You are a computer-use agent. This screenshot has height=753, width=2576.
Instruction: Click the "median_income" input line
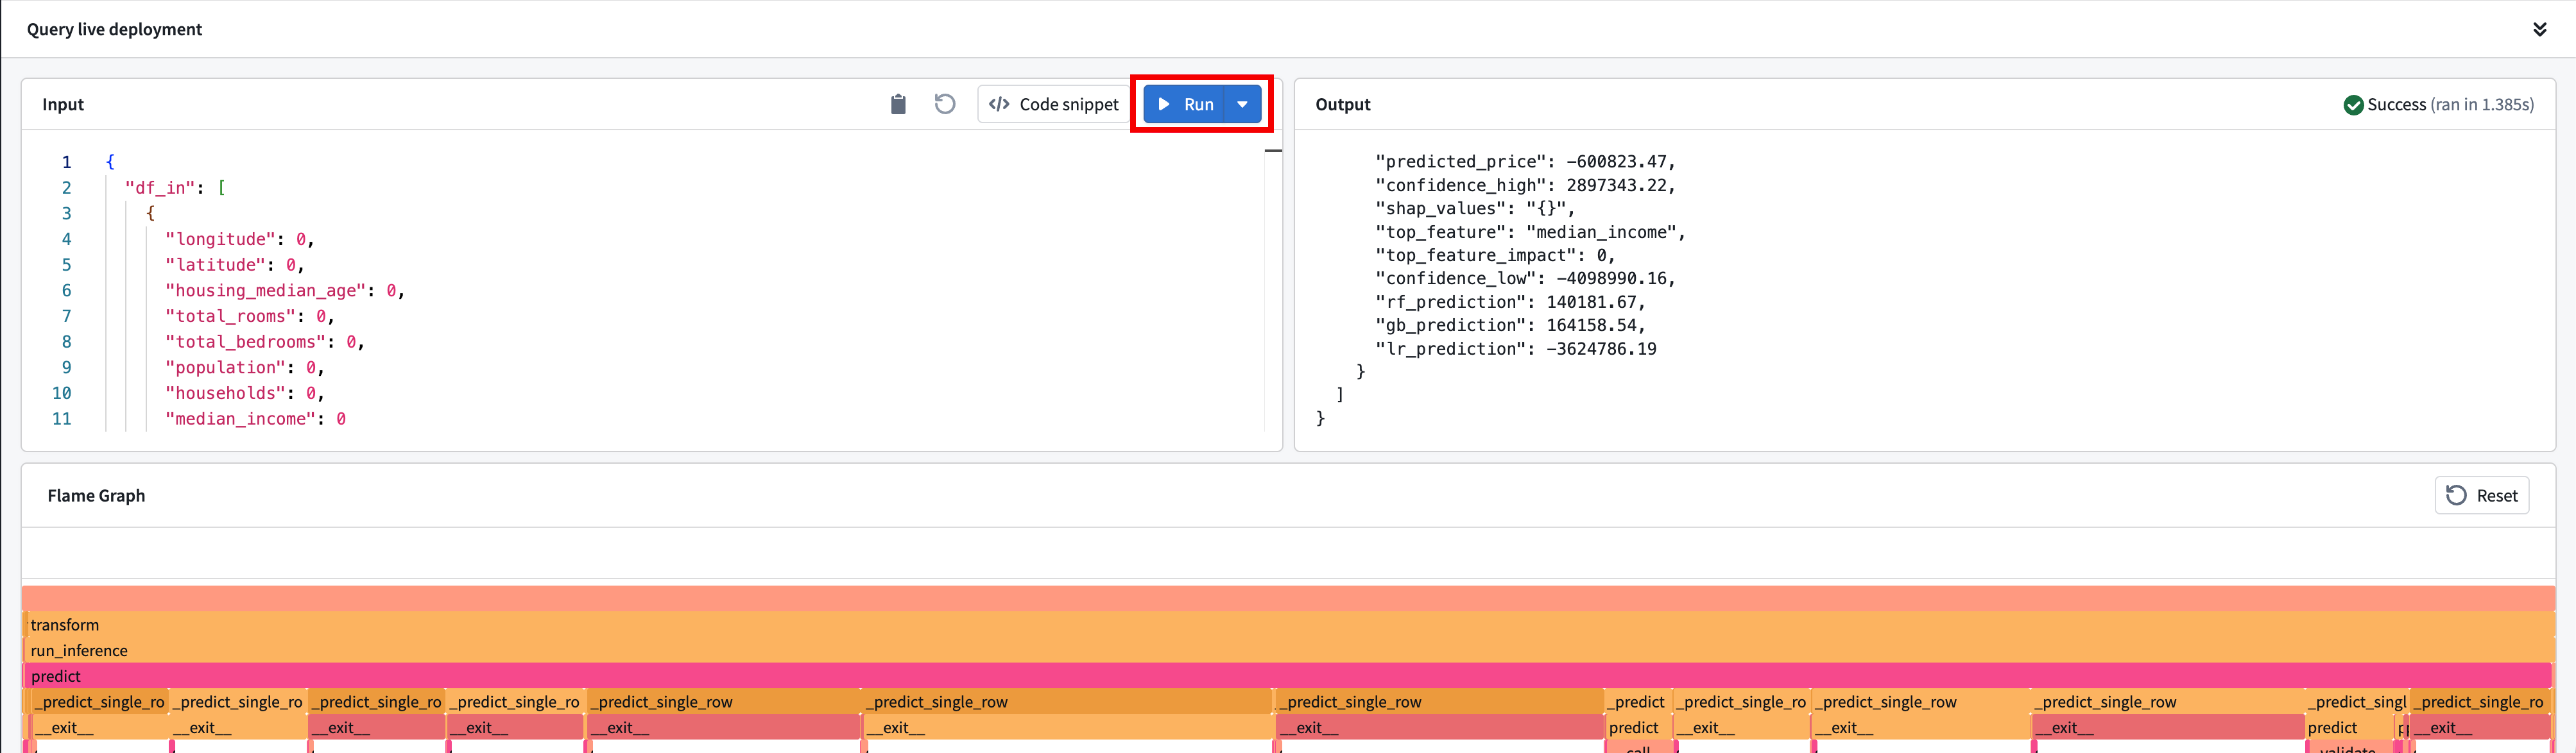(256, 419)
